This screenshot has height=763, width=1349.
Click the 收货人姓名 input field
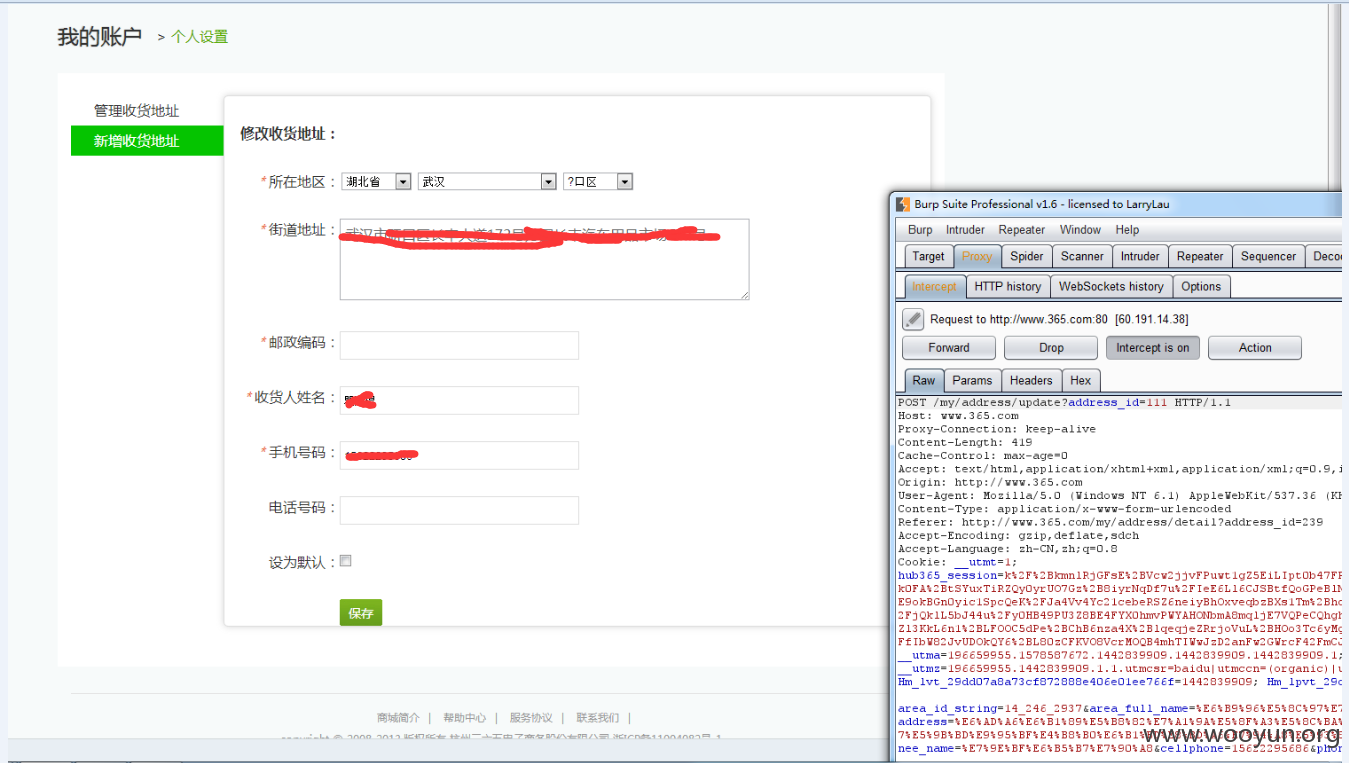pos(459,400)
